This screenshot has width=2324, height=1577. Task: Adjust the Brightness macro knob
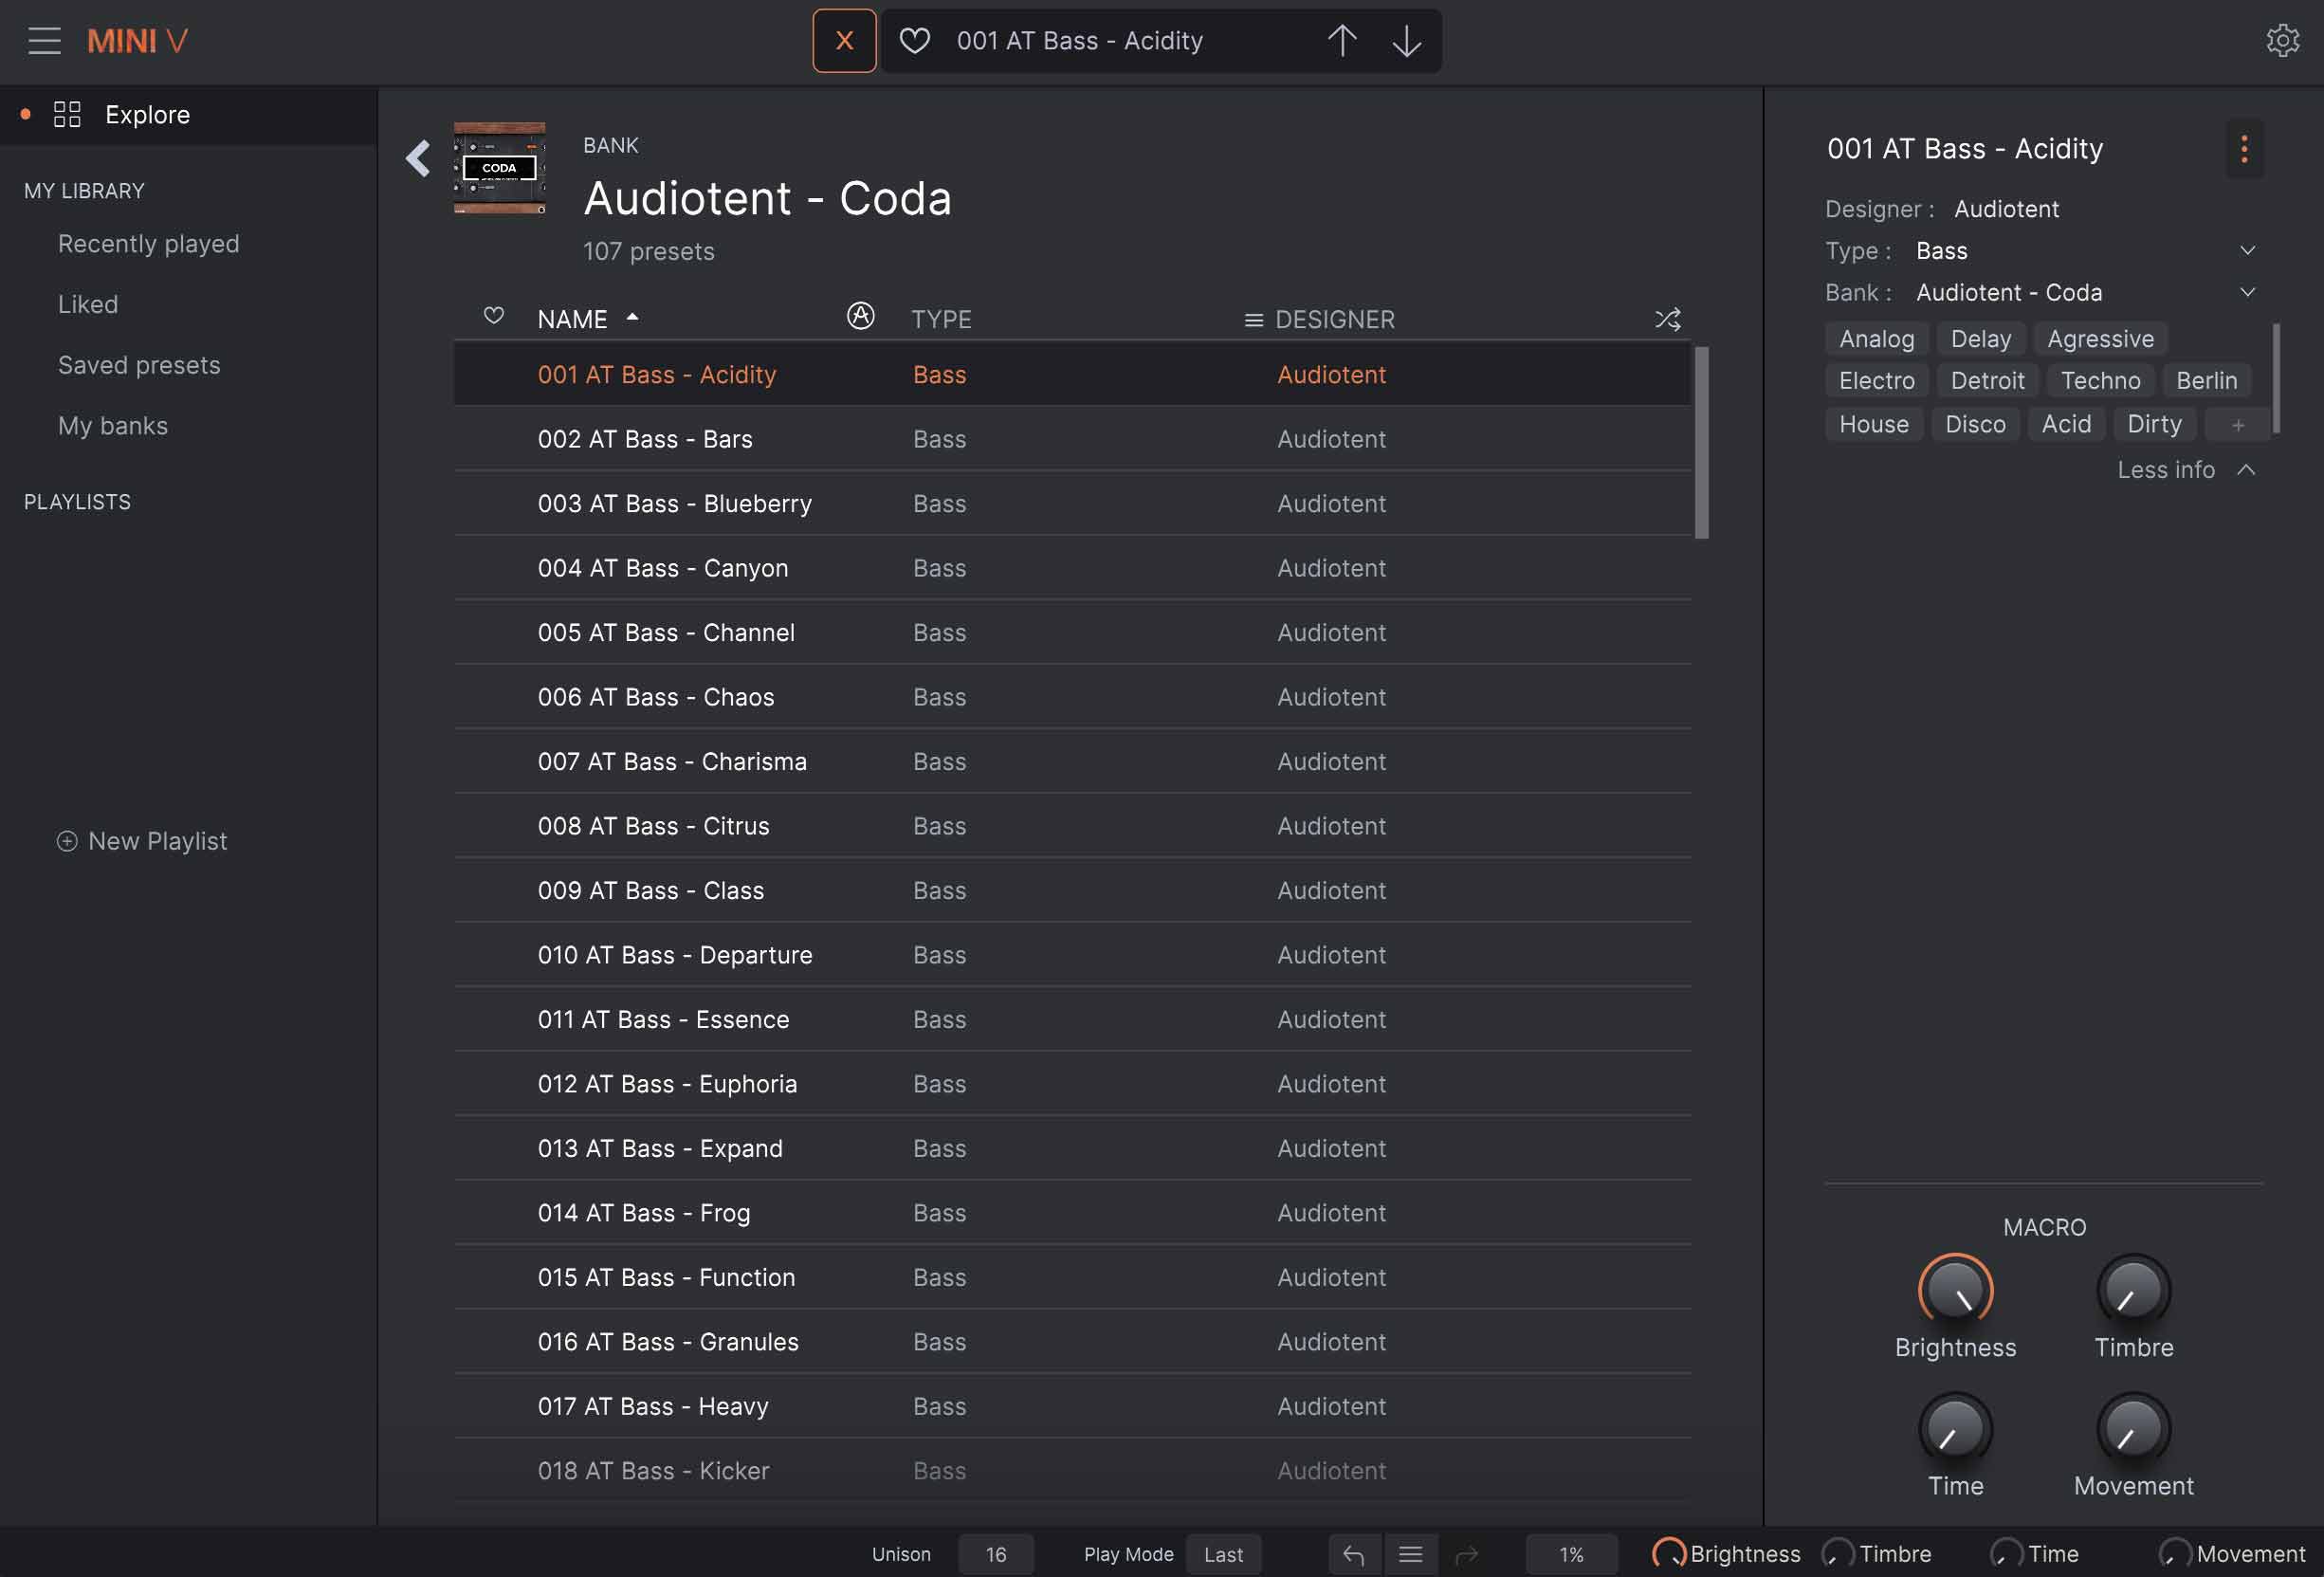1954,1290
